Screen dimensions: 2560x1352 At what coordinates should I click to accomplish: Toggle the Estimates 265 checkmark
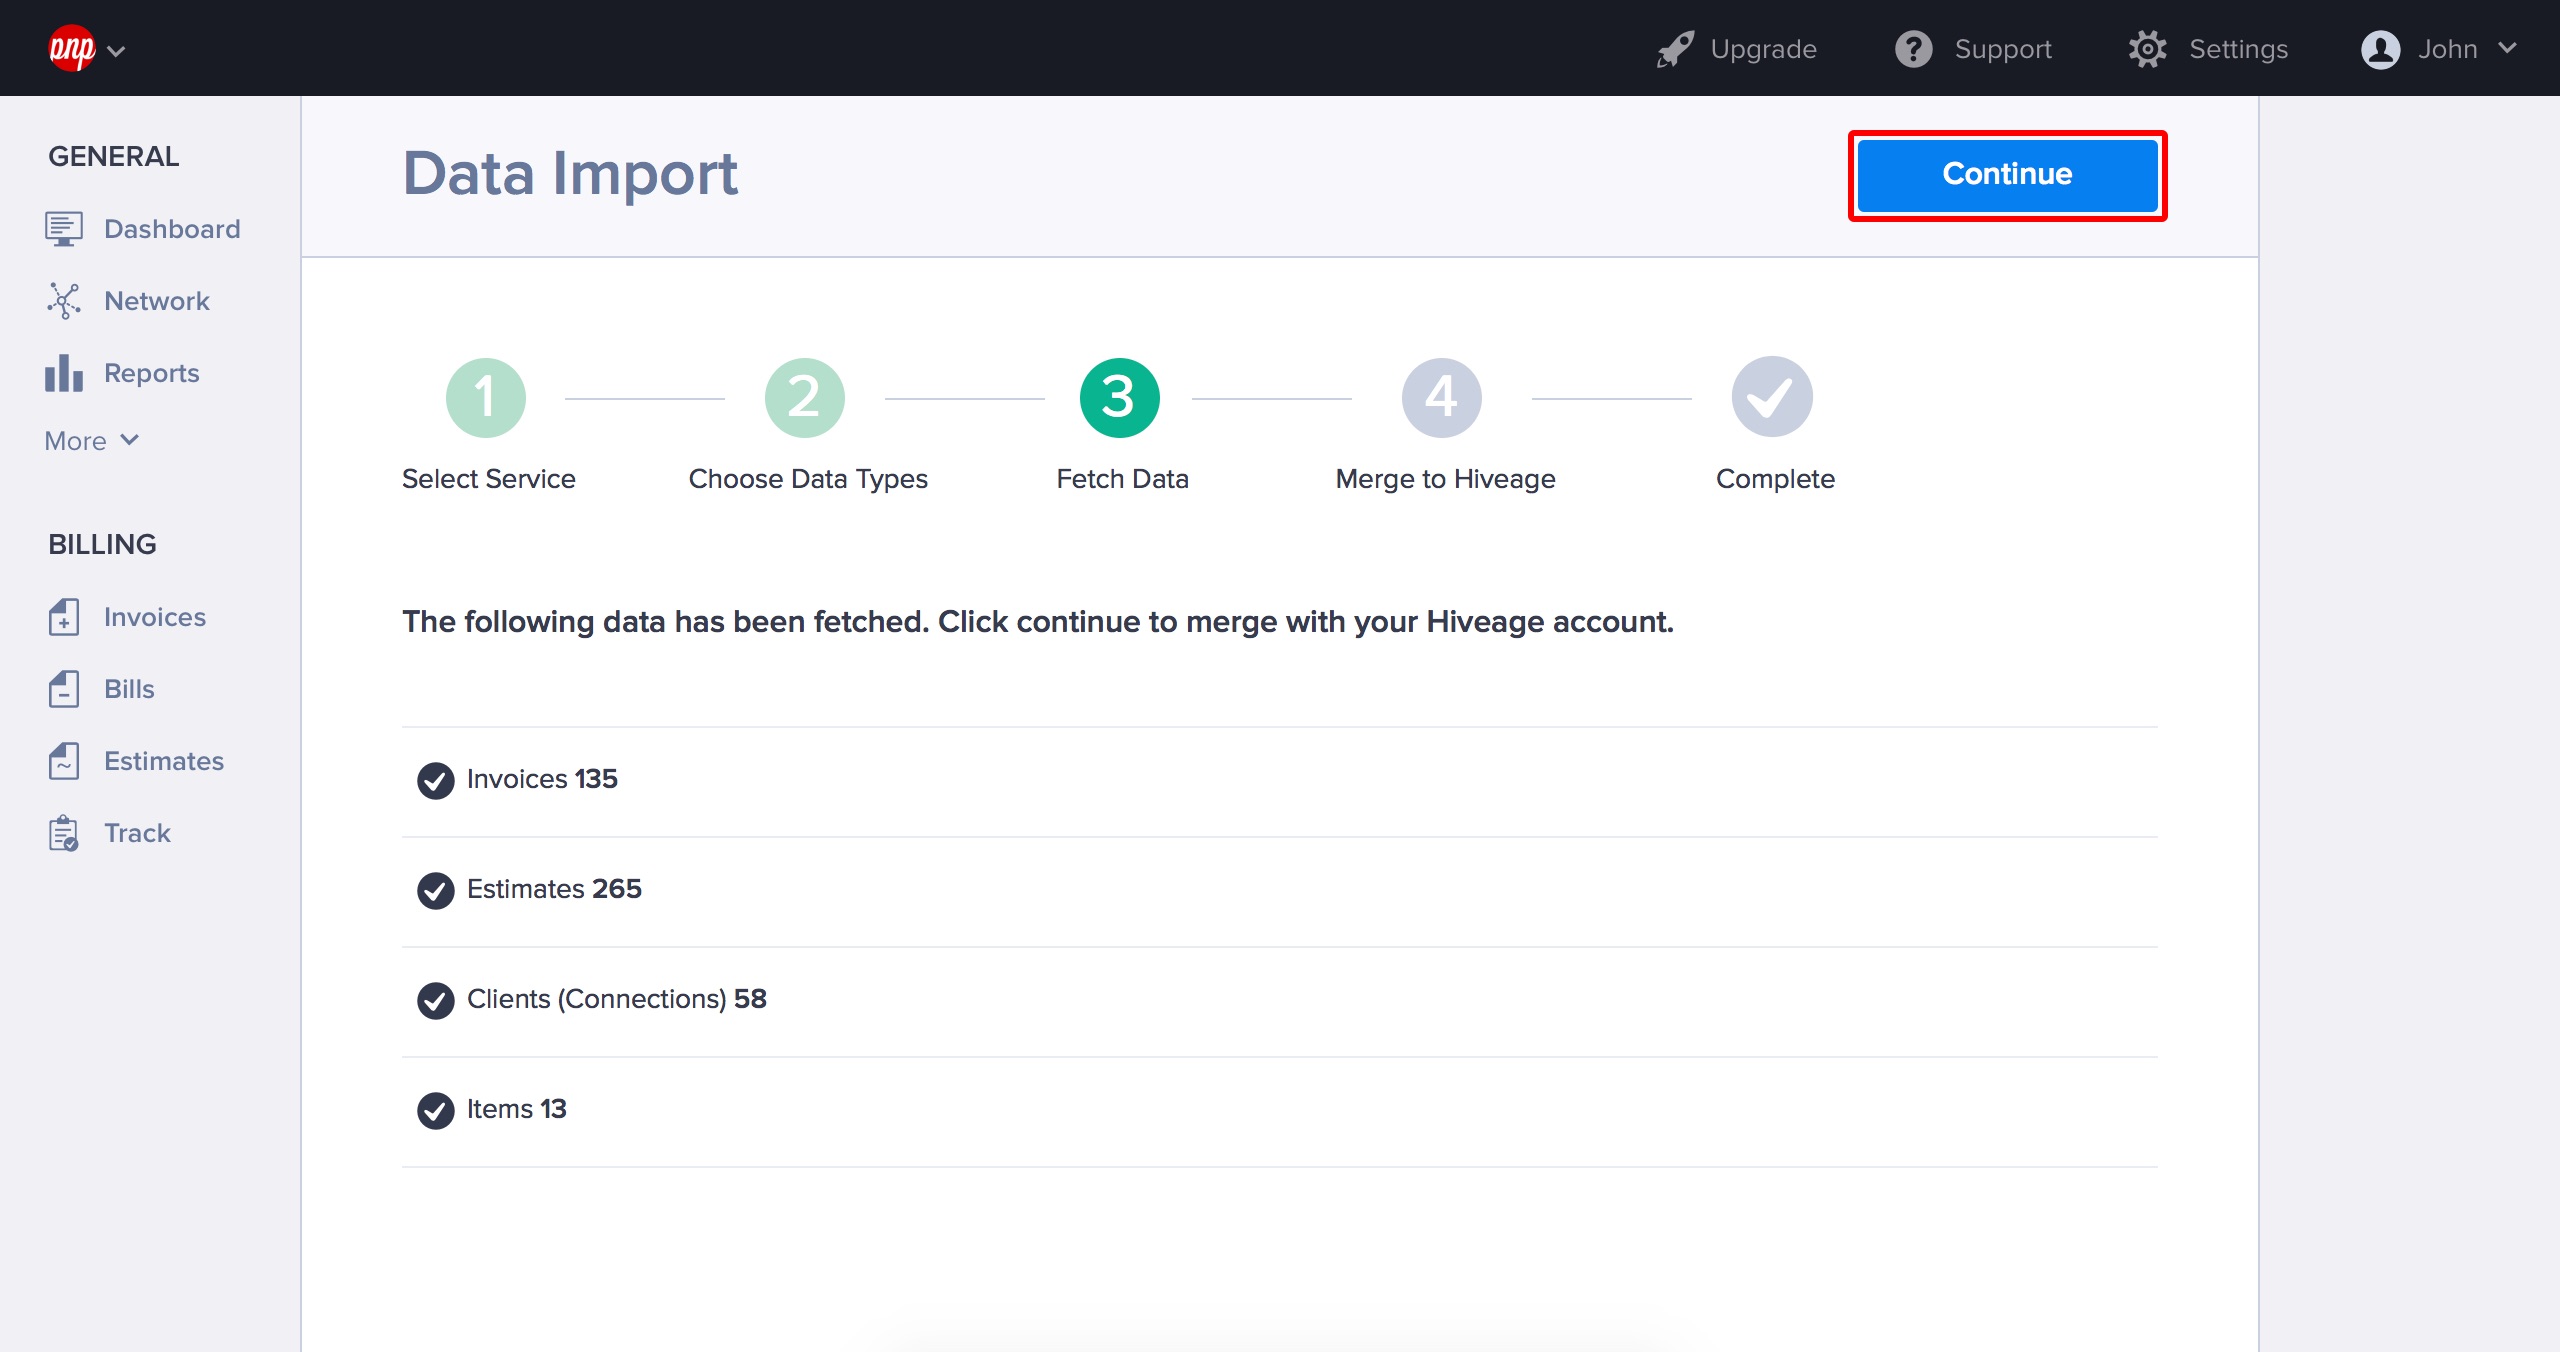click(x=435, y=890)
